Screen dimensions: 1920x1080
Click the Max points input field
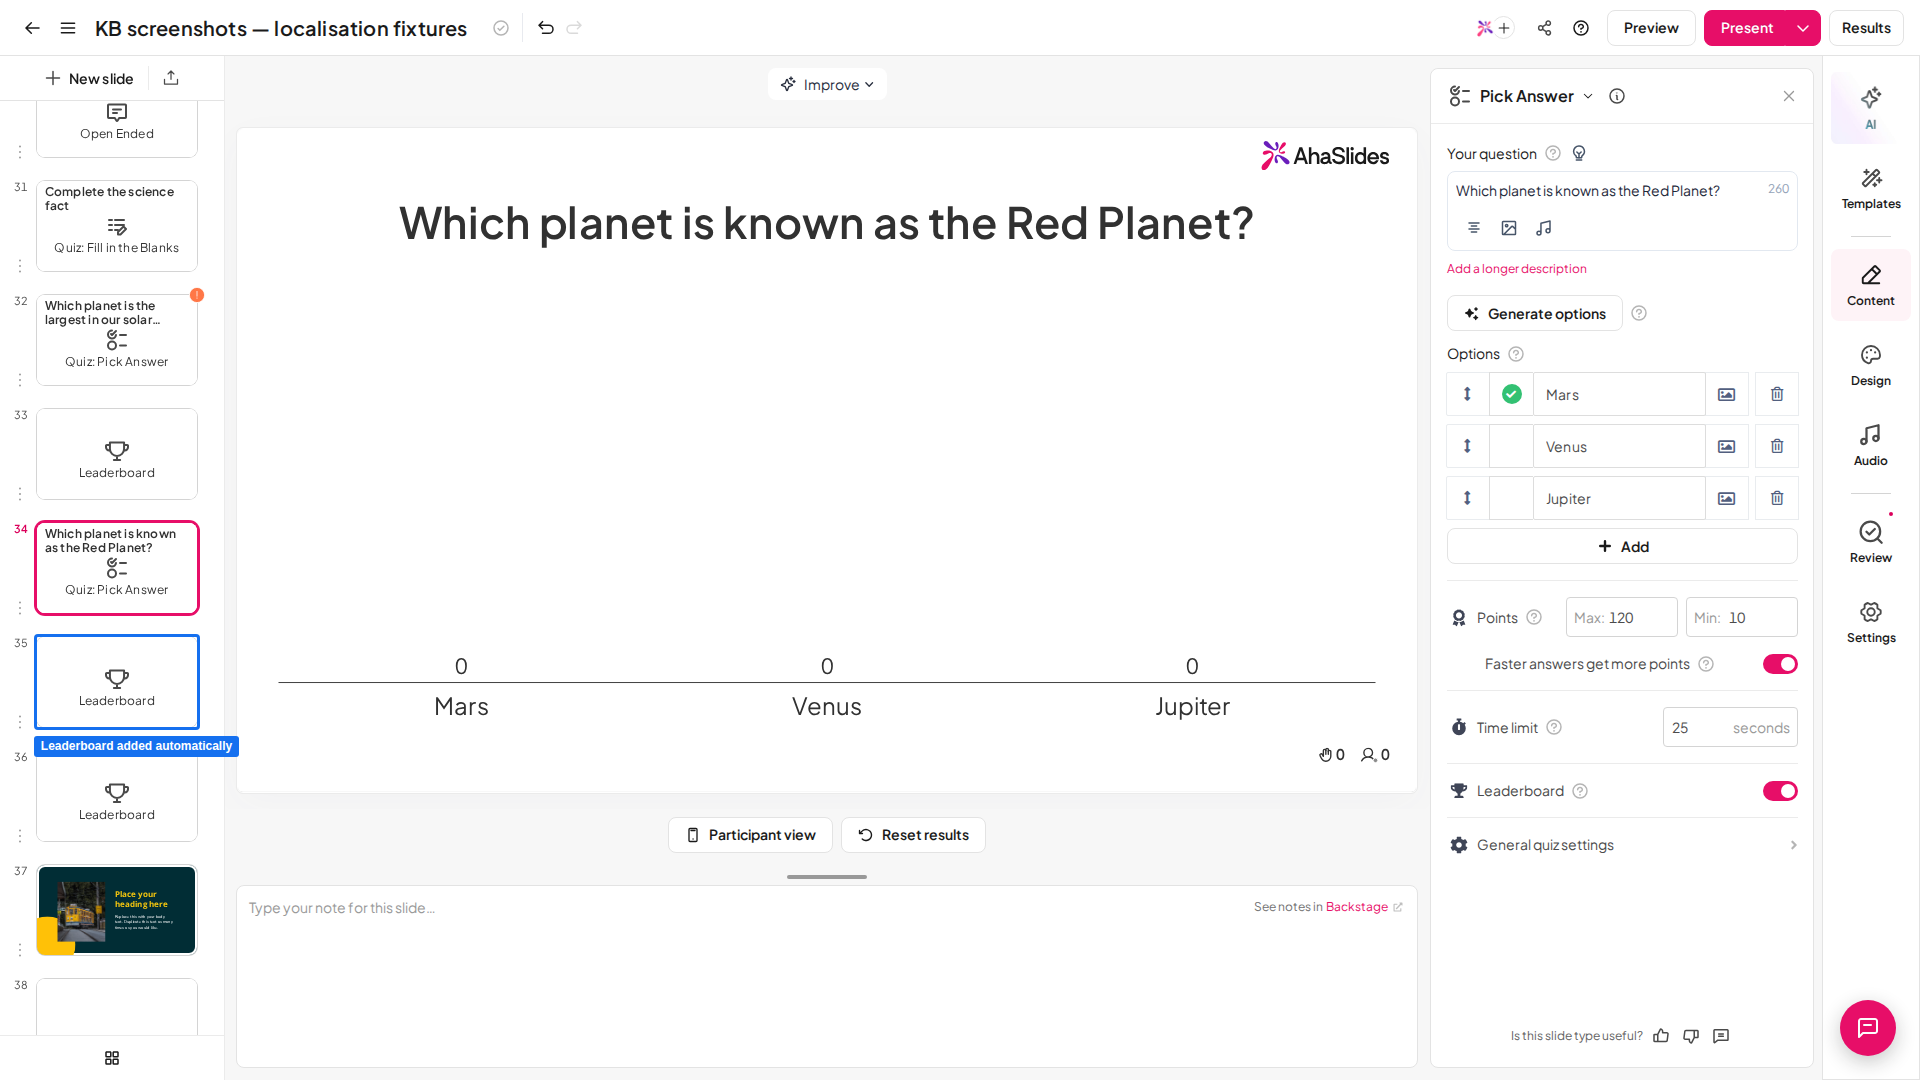tap(1621, 617)
